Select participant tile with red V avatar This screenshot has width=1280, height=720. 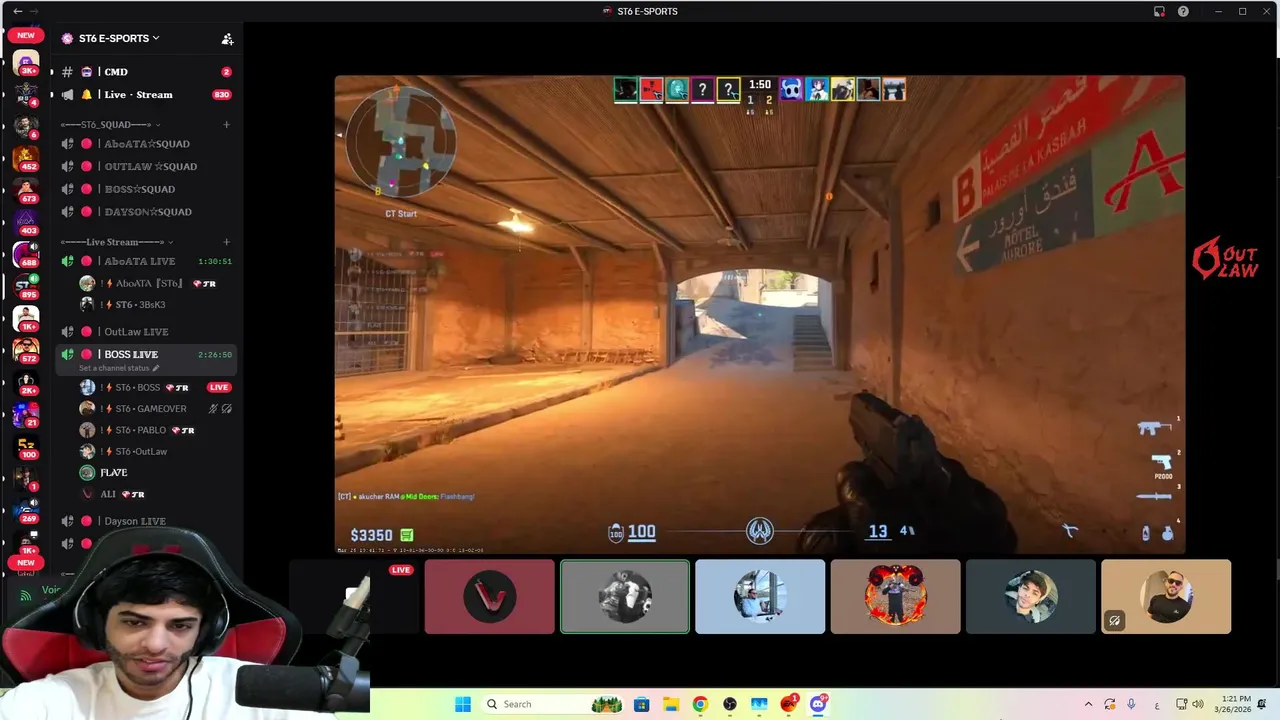(x=490, y=596)
